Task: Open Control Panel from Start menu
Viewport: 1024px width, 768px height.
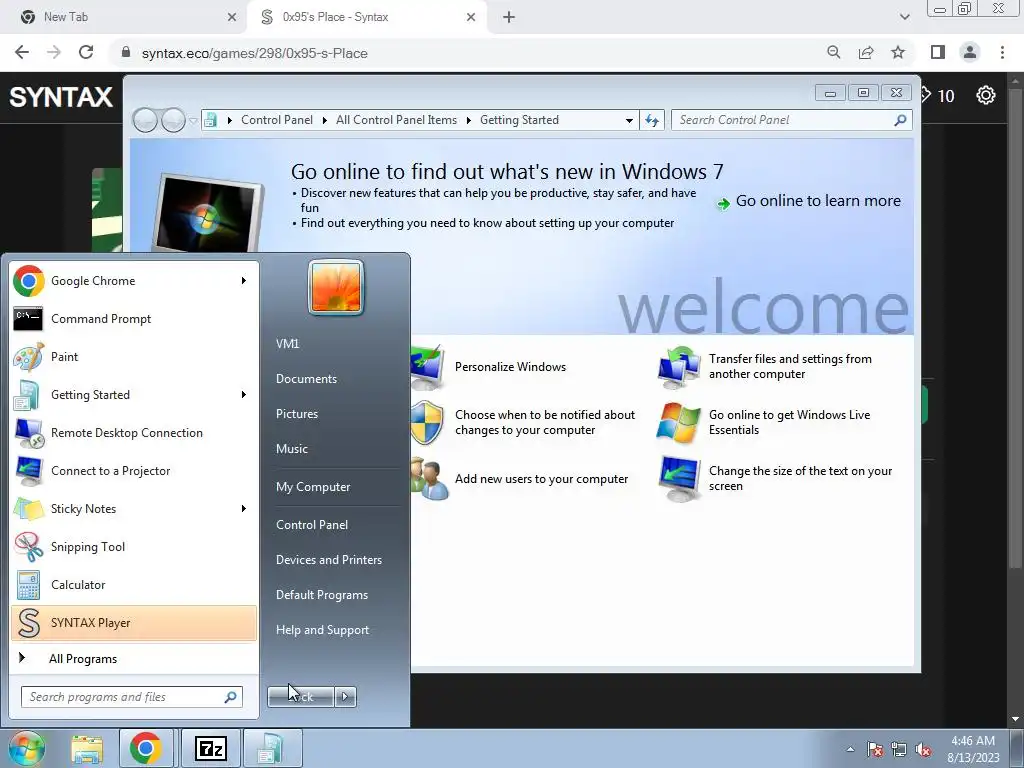Action: tap(312, 524)
